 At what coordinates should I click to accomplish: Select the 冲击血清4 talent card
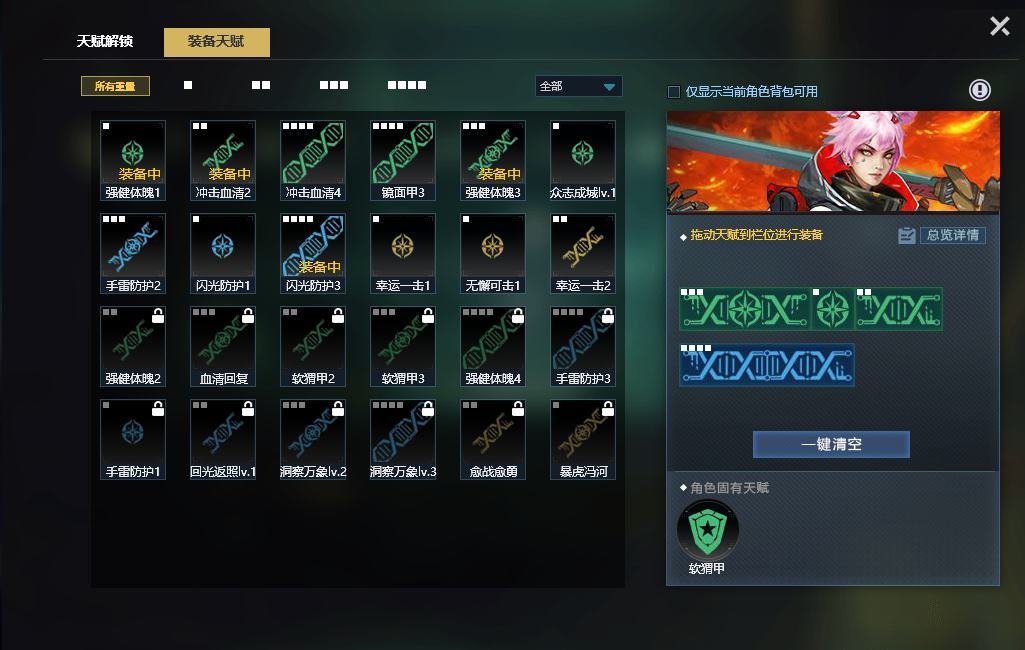click(312, 160)
